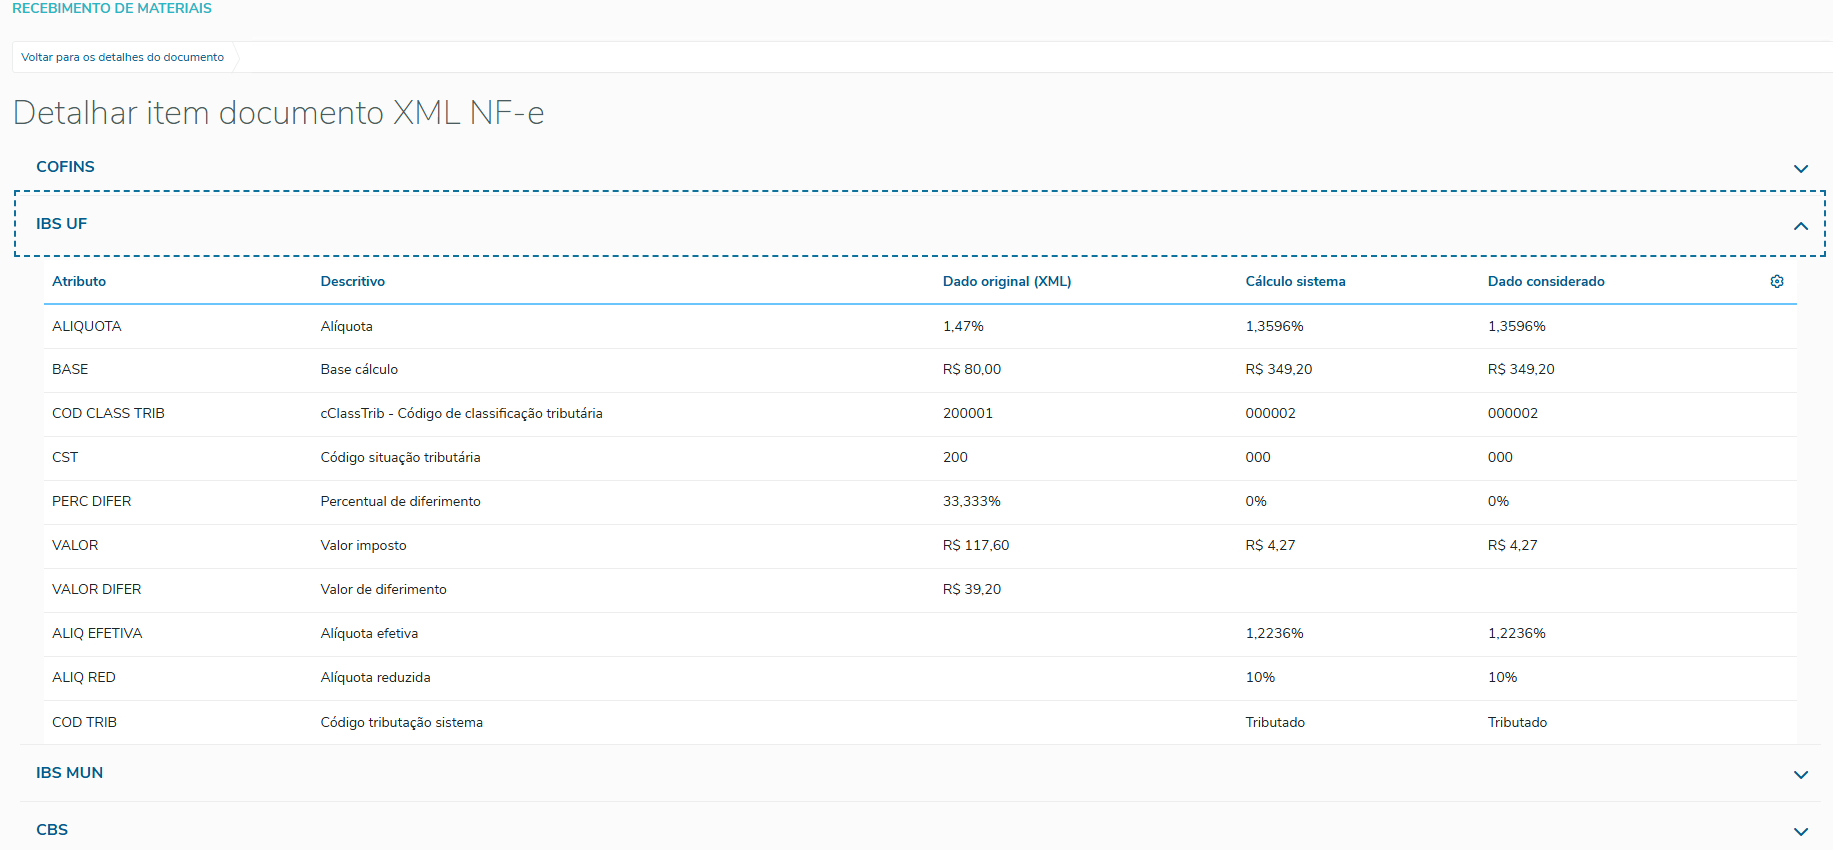This screenshot has width=1833, height=850.
Task: Click the 'Cálculo sistema' column header
Action: click(1295, 282)
